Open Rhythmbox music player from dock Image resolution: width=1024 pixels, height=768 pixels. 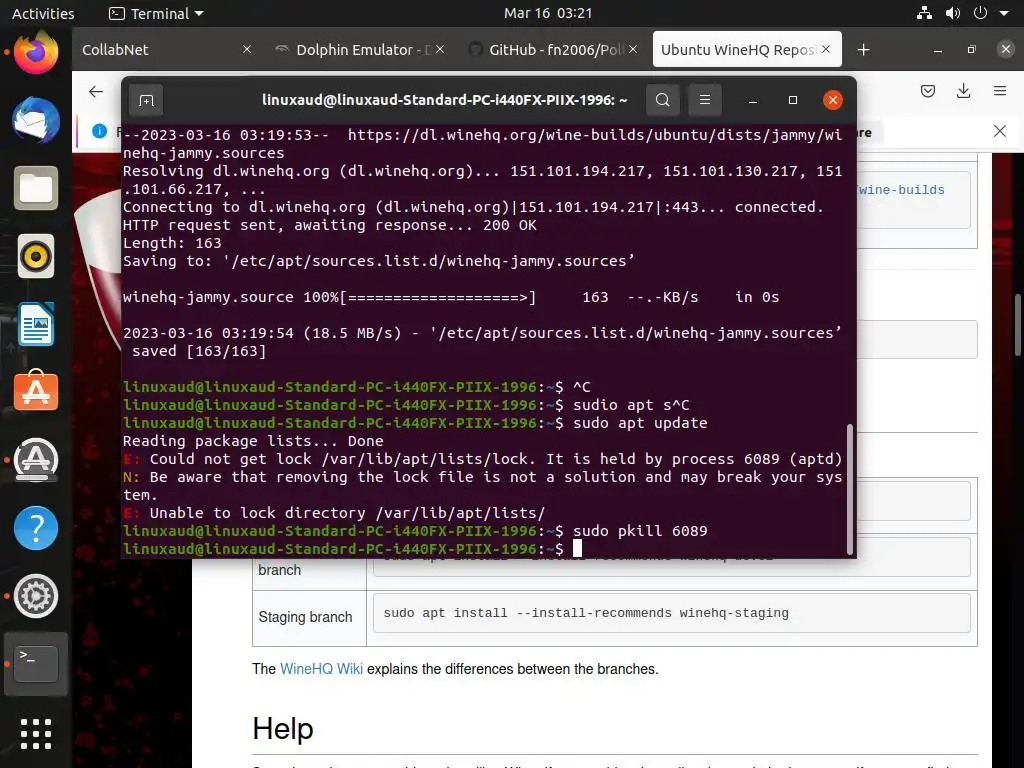pos(36,256)
